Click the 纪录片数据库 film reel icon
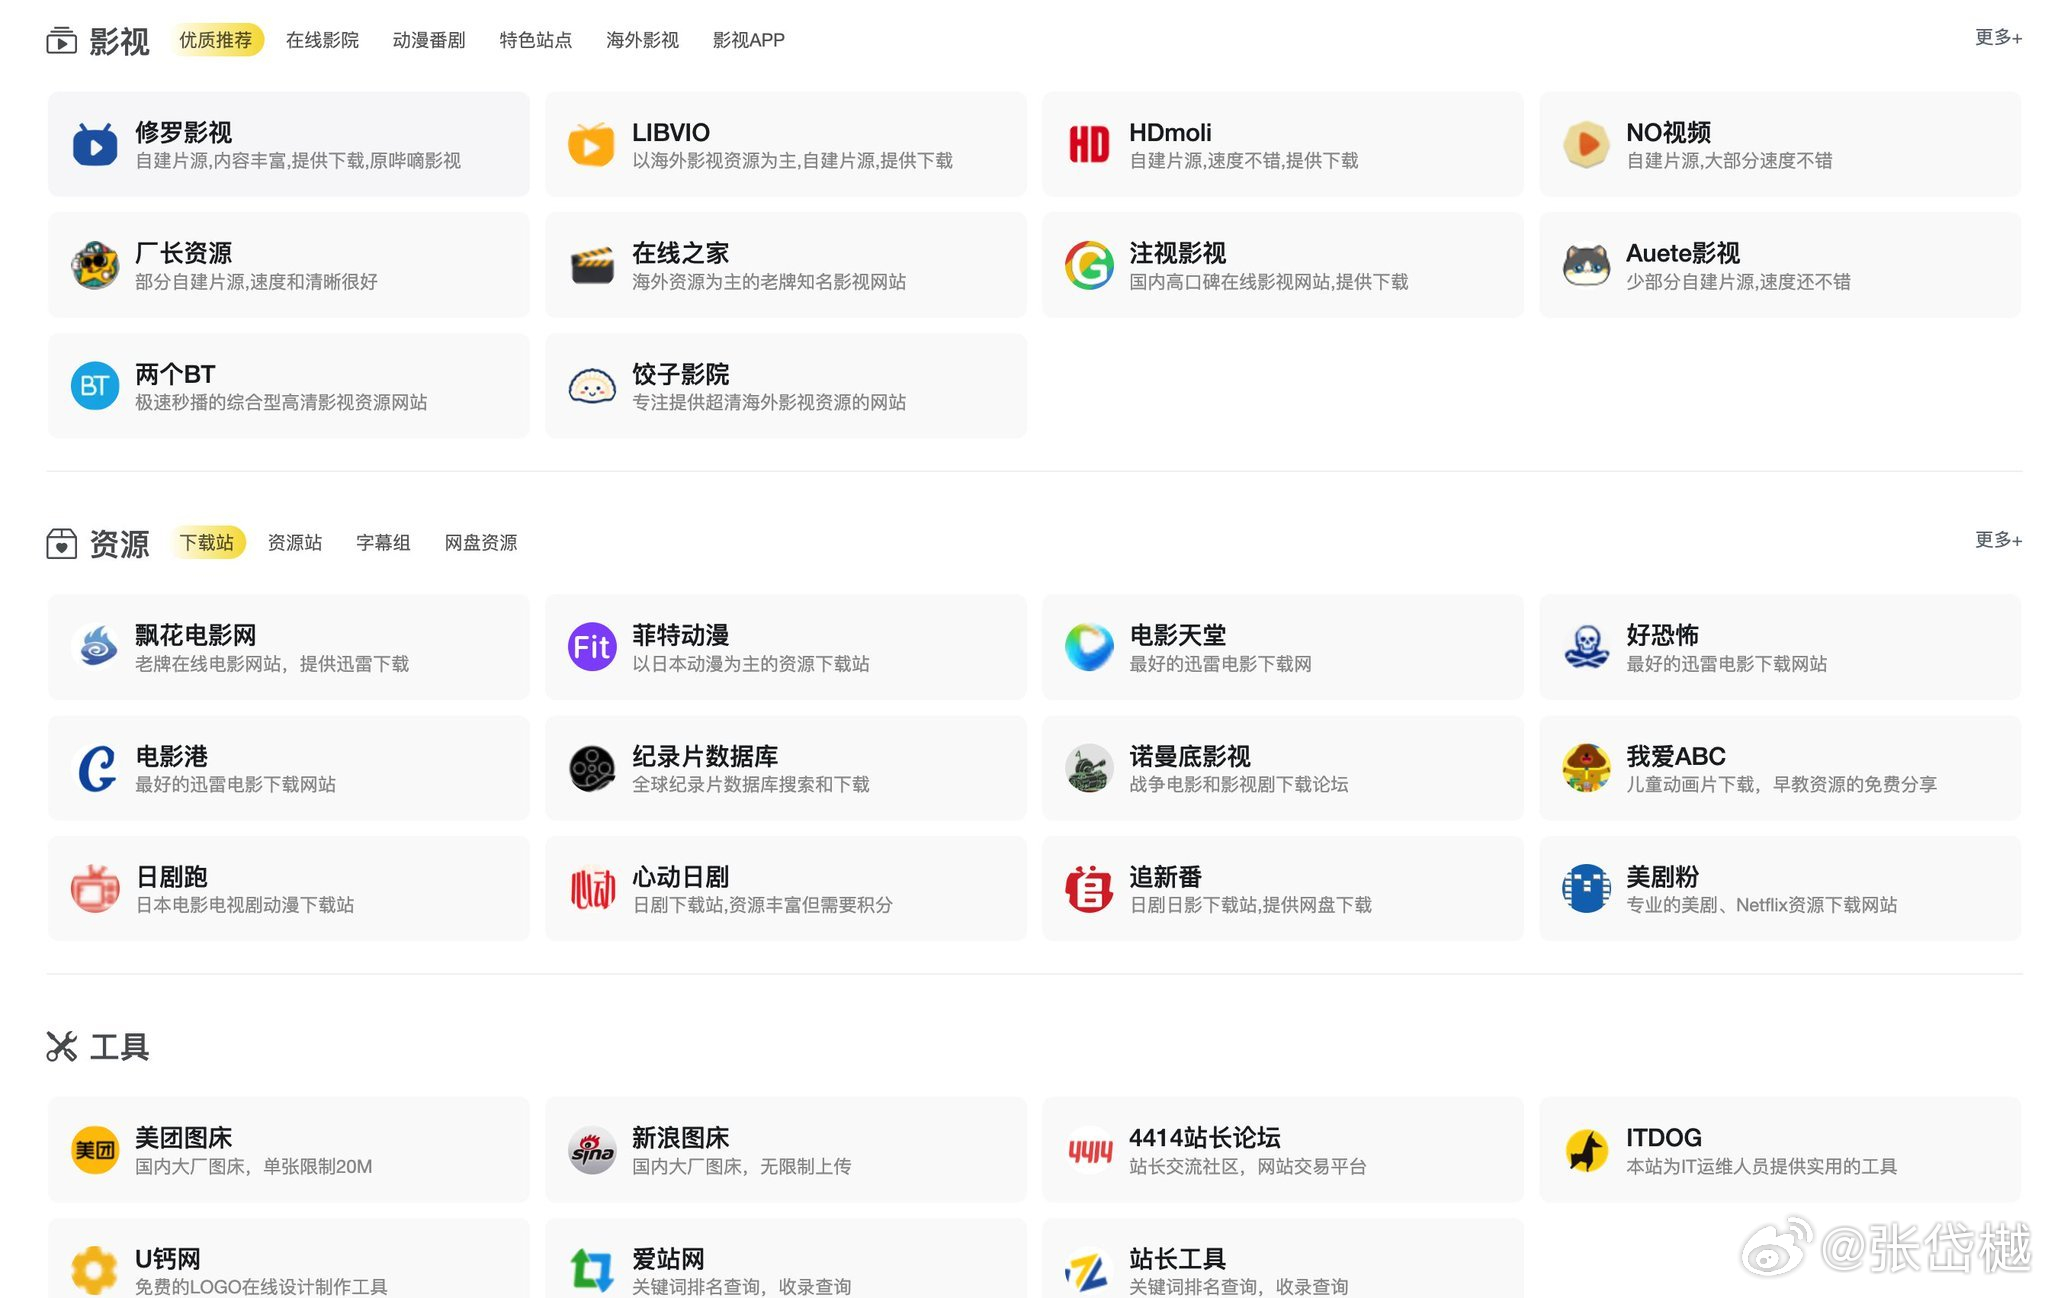Viewport: 2048px width, 1298px height. click(x=592, y=768)
